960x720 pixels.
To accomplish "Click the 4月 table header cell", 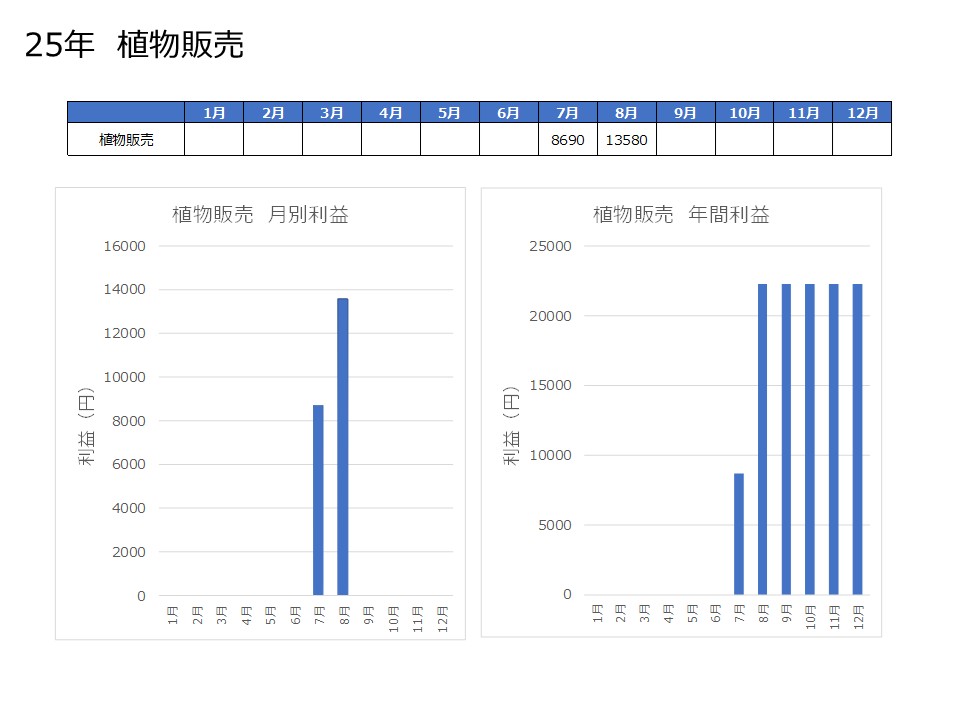I will coord(391,113).
